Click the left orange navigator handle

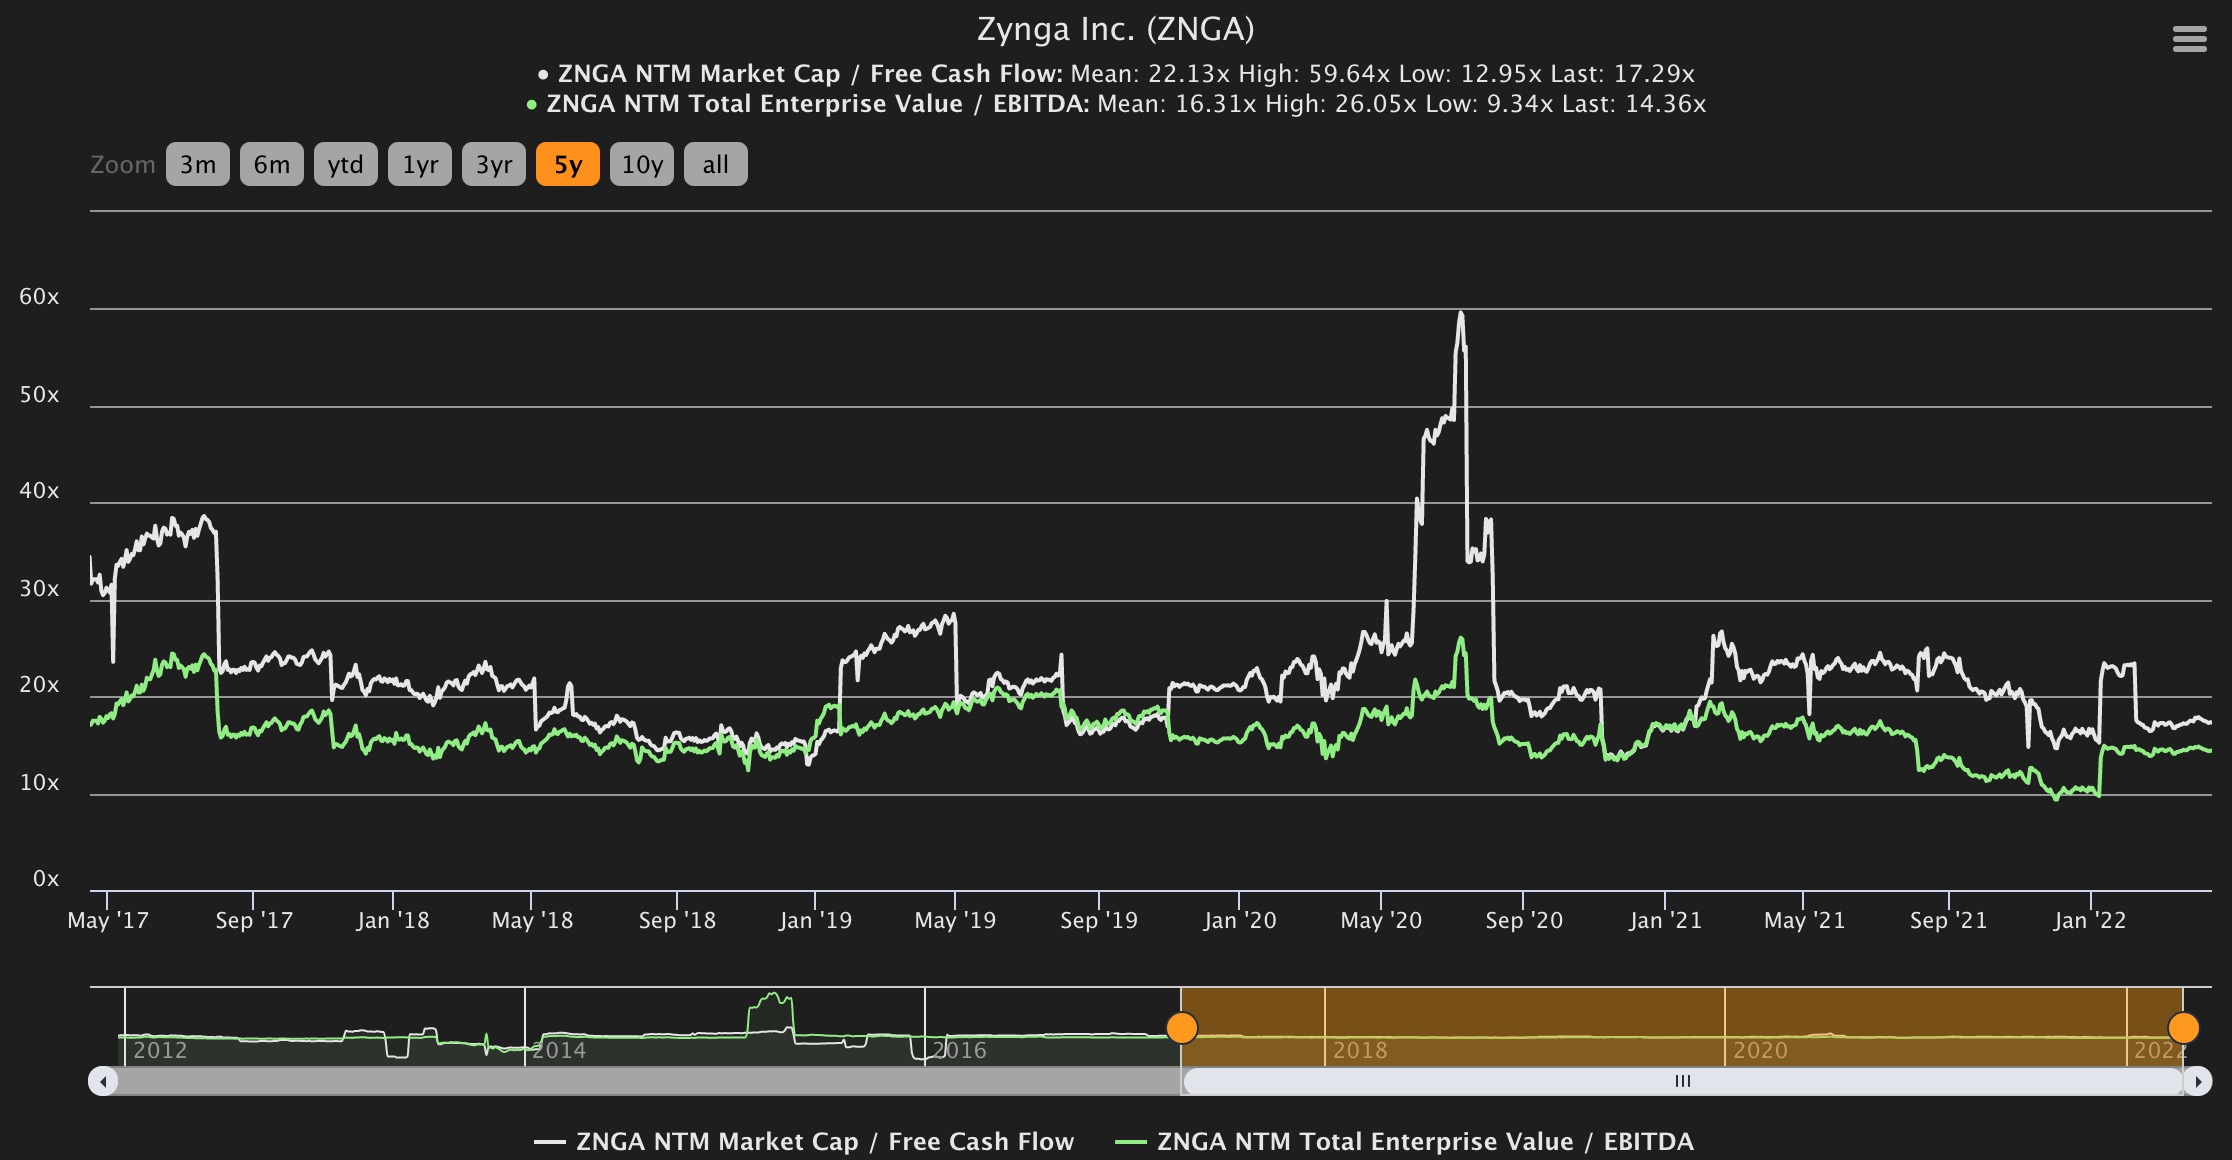point(1182,1027)
